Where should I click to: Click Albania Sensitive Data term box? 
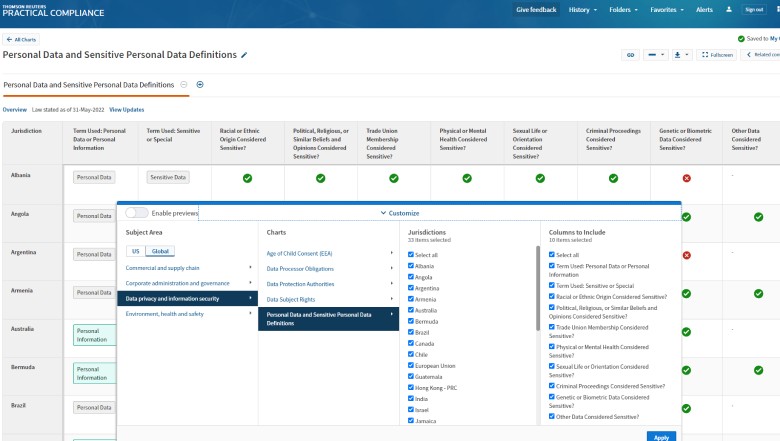click(x=168, y=177)
